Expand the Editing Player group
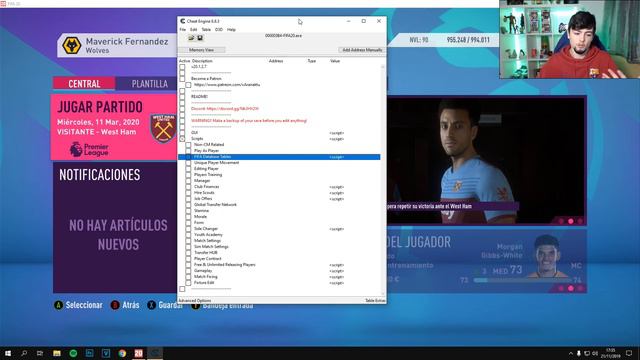The image size is (640, 360). pos(188,169)
